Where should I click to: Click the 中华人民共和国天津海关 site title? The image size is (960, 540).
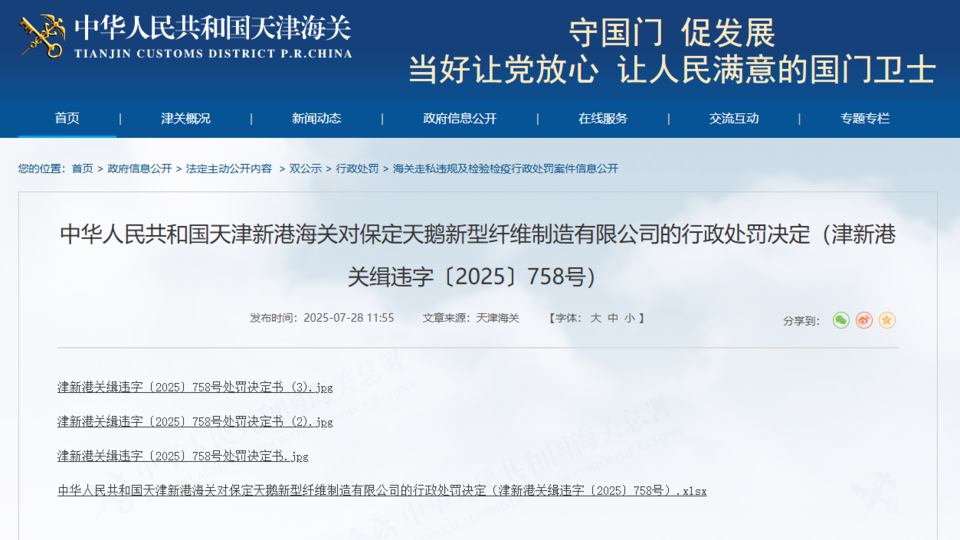click(212, 28)
